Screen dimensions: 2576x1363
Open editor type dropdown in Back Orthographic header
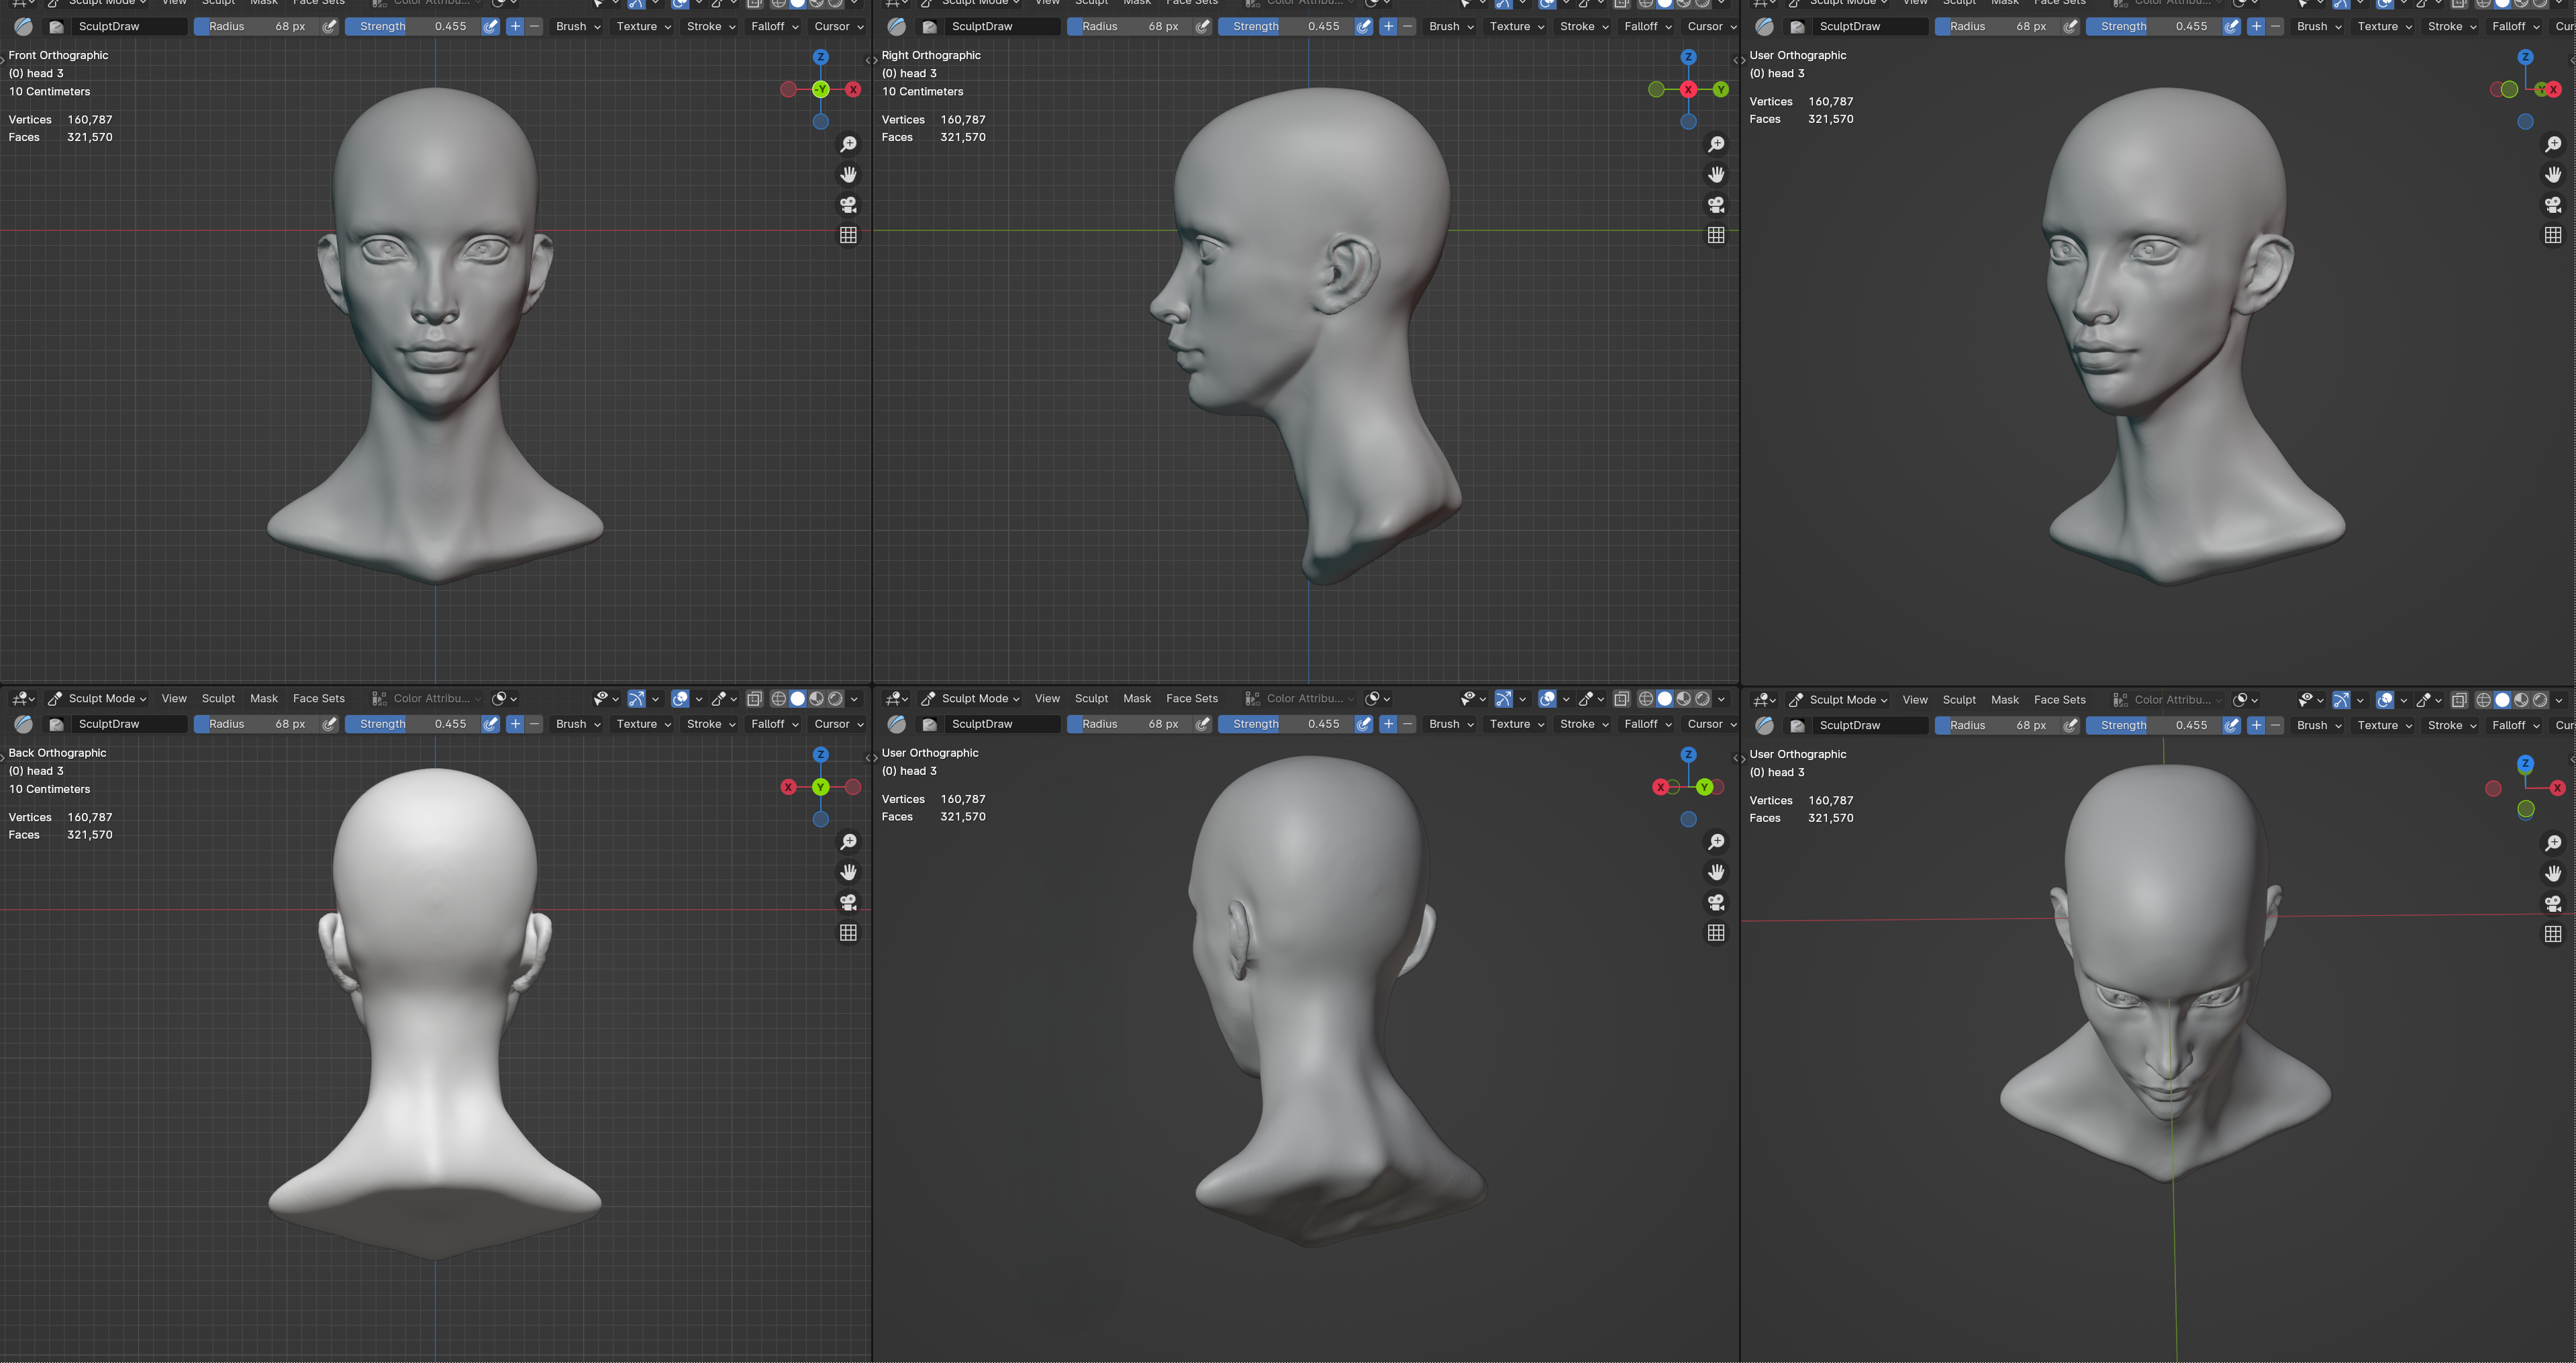(24, 699)
